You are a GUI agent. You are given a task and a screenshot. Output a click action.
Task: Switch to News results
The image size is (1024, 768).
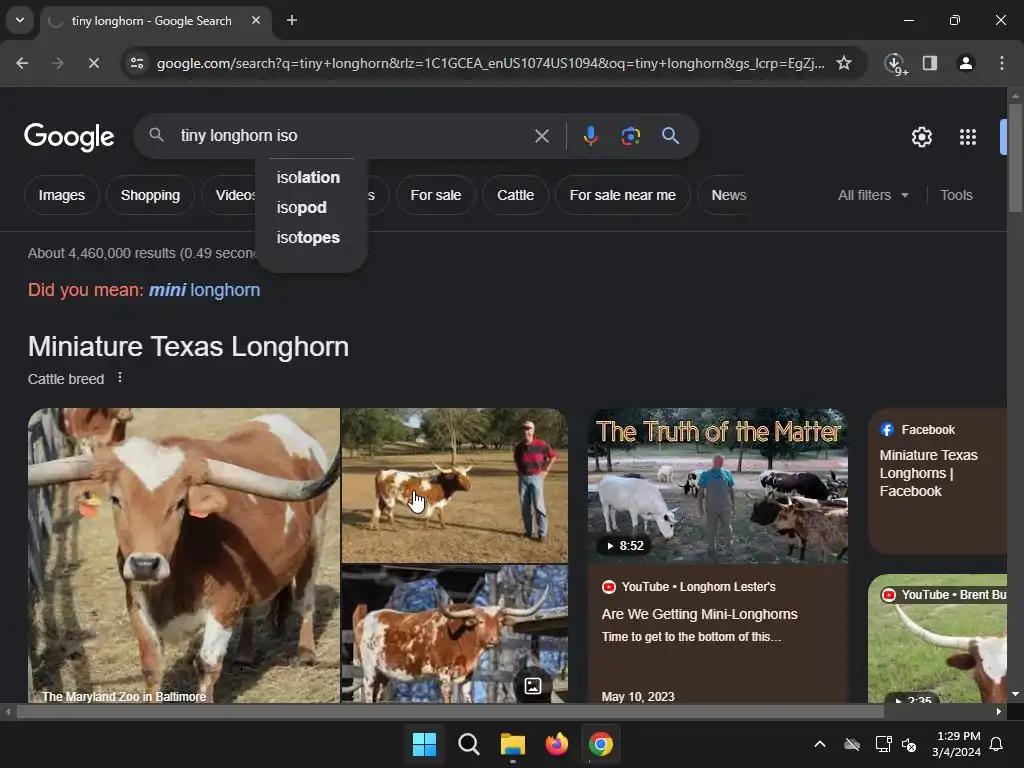(x=729, y=195)
